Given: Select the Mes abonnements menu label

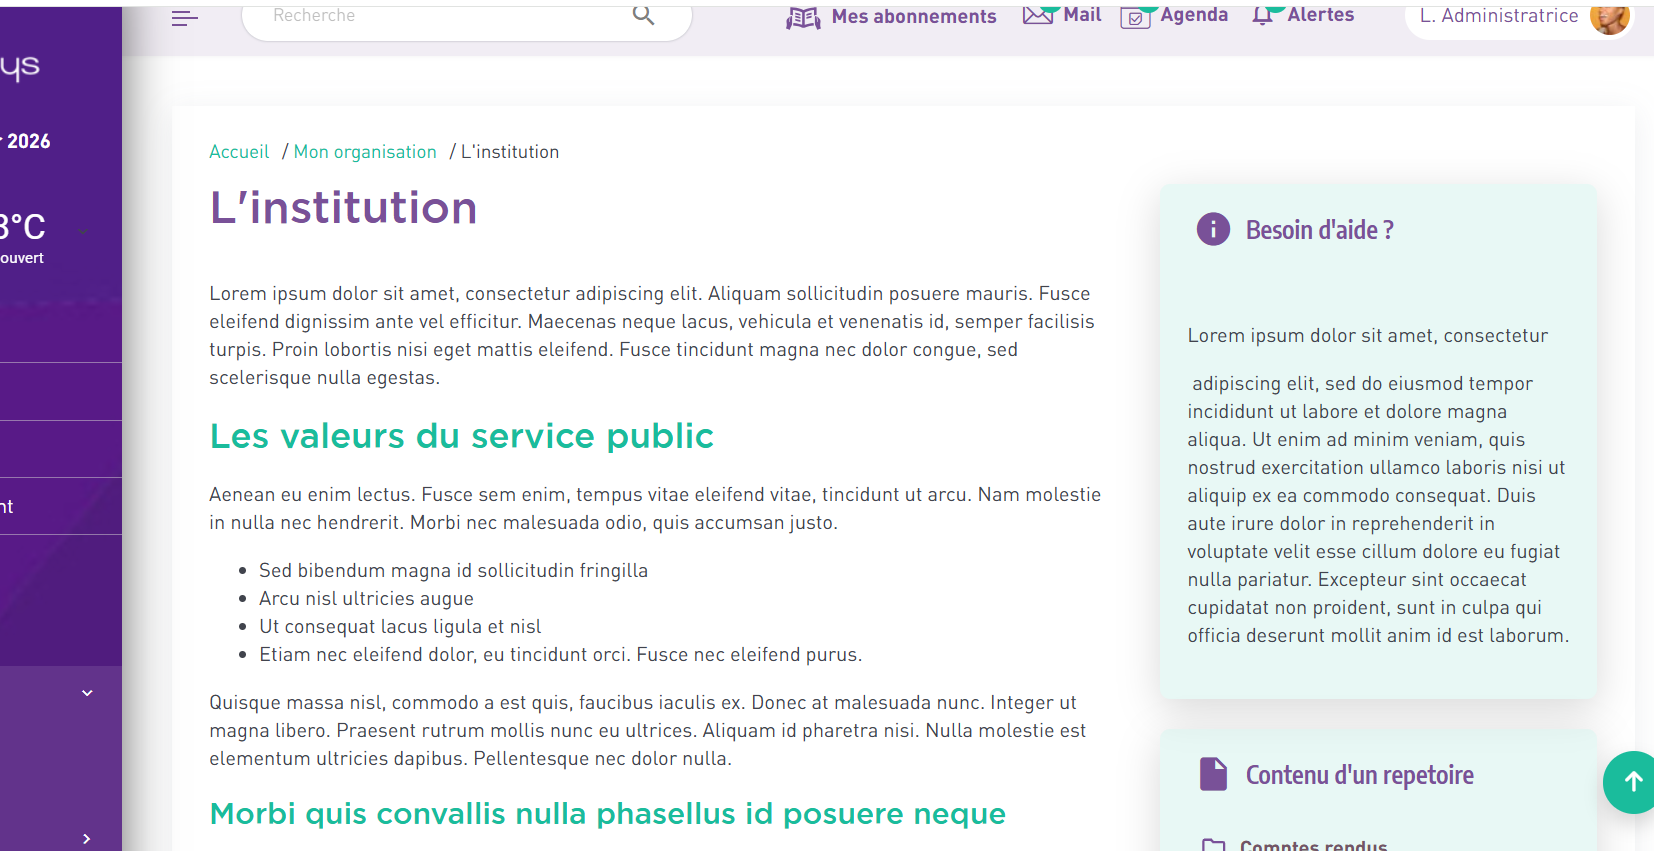Looking at the screenshot, I should (913, 17).
